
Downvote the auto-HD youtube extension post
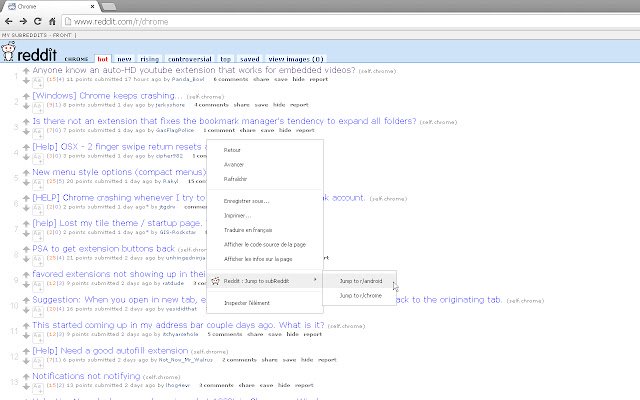click(x=26, y=81)
